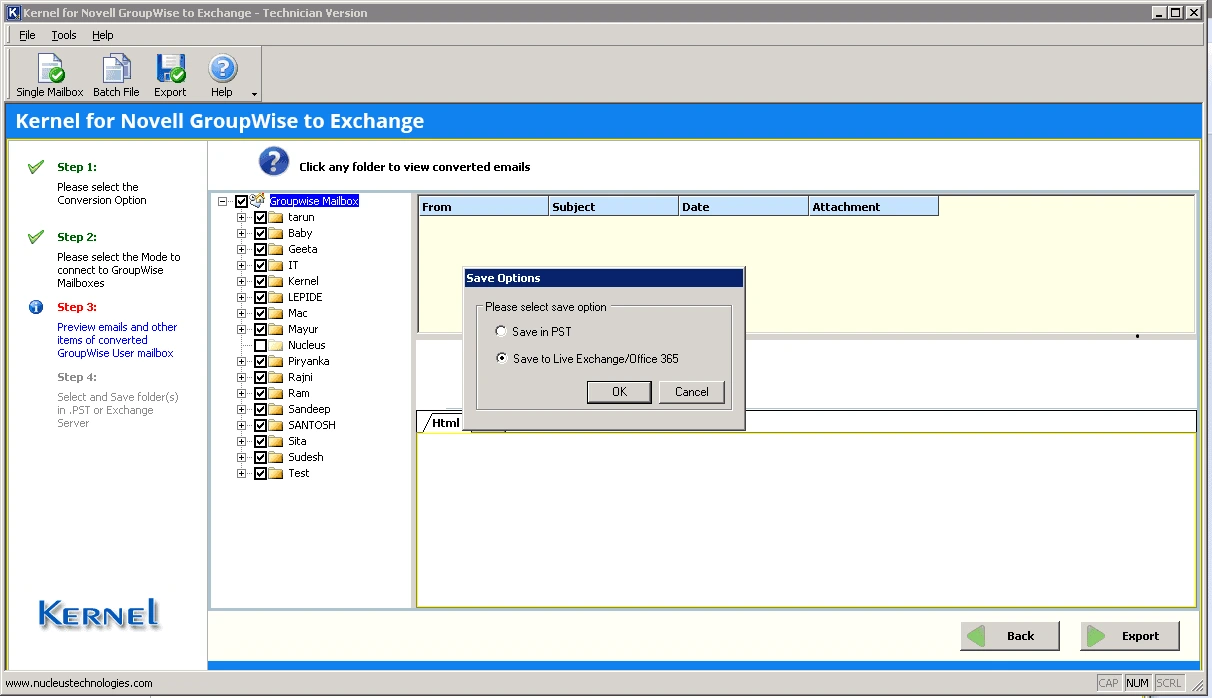The height and width of the screenshot is (698, 1212).
Task: Select the Save in PST radio button
Action: click(x=501, y=331)
